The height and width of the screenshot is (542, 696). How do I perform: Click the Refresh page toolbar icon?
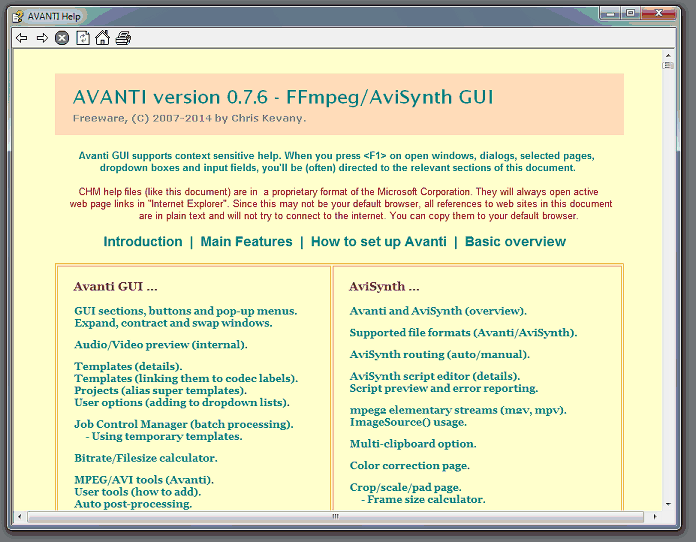click(x=83, y=38)
